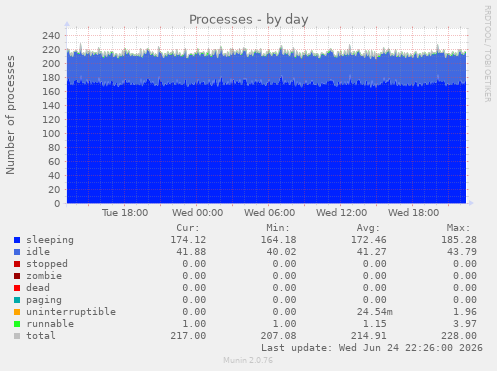497x371 pixels.
Task: Click the 'Min:' column header
Action: 278,228
